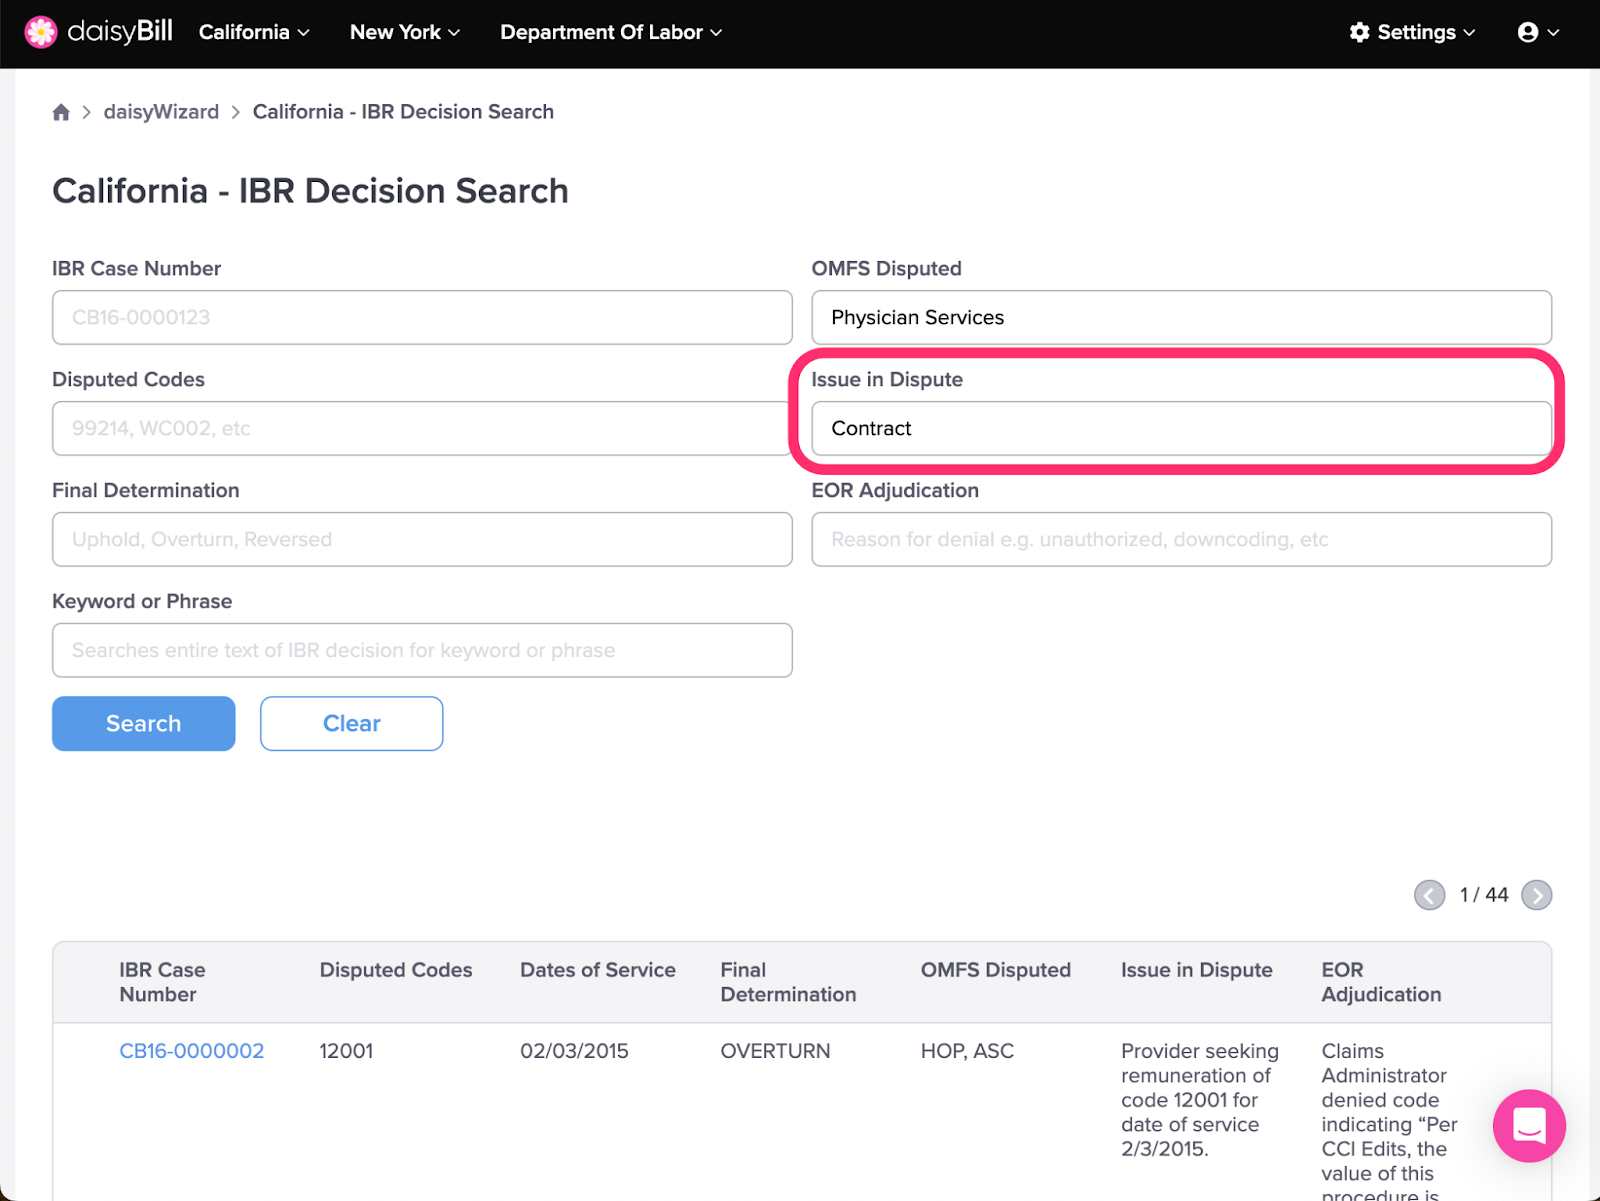
Task: Click the Issue in Dispute column header
Action: 1197,970
